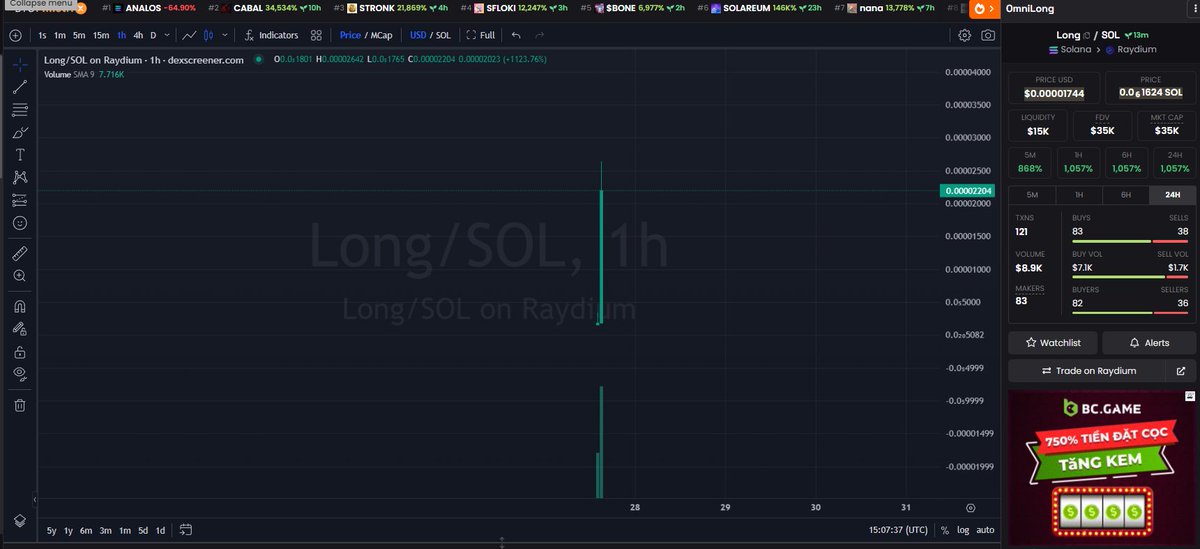
Task: Select the ruler measure tool
Action: click(20, 252)
